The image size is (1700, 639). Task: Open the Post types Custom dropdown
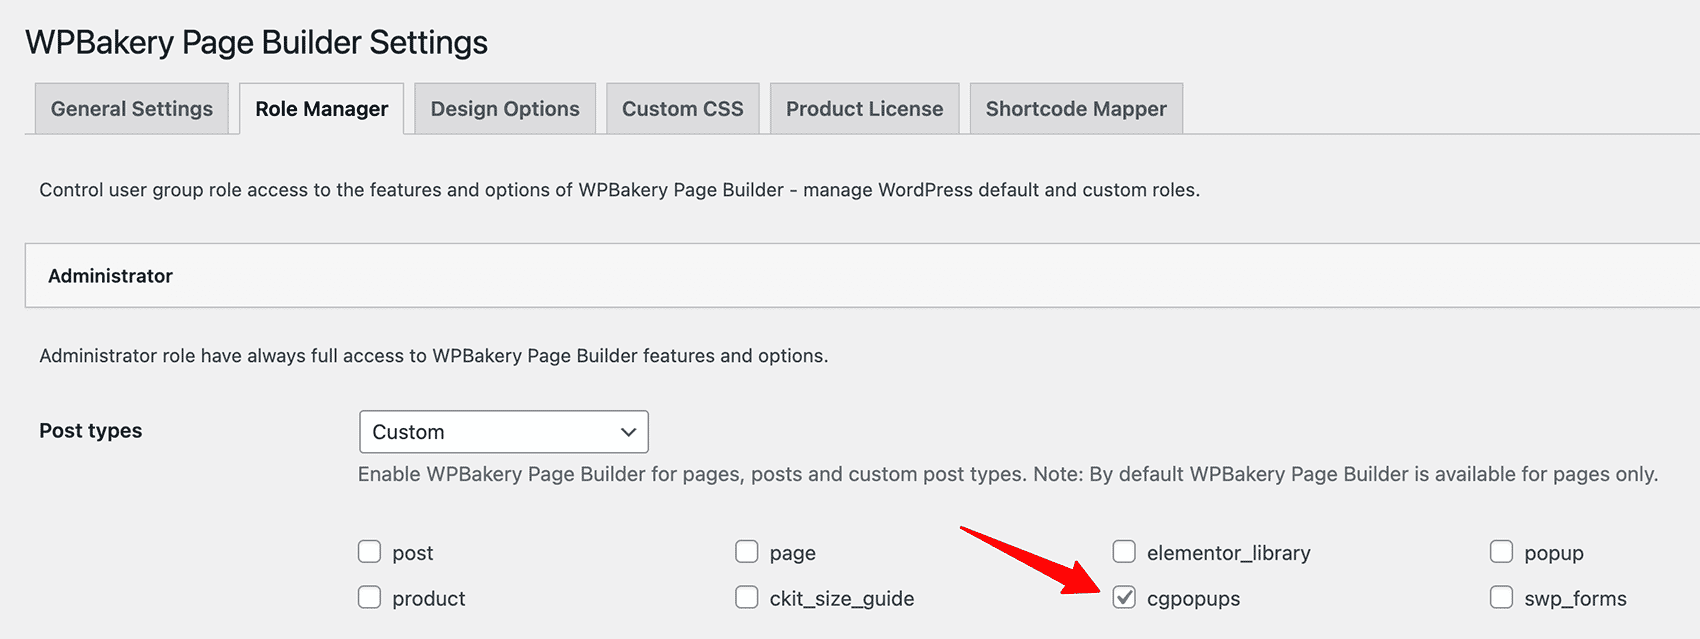click(504, 432)
